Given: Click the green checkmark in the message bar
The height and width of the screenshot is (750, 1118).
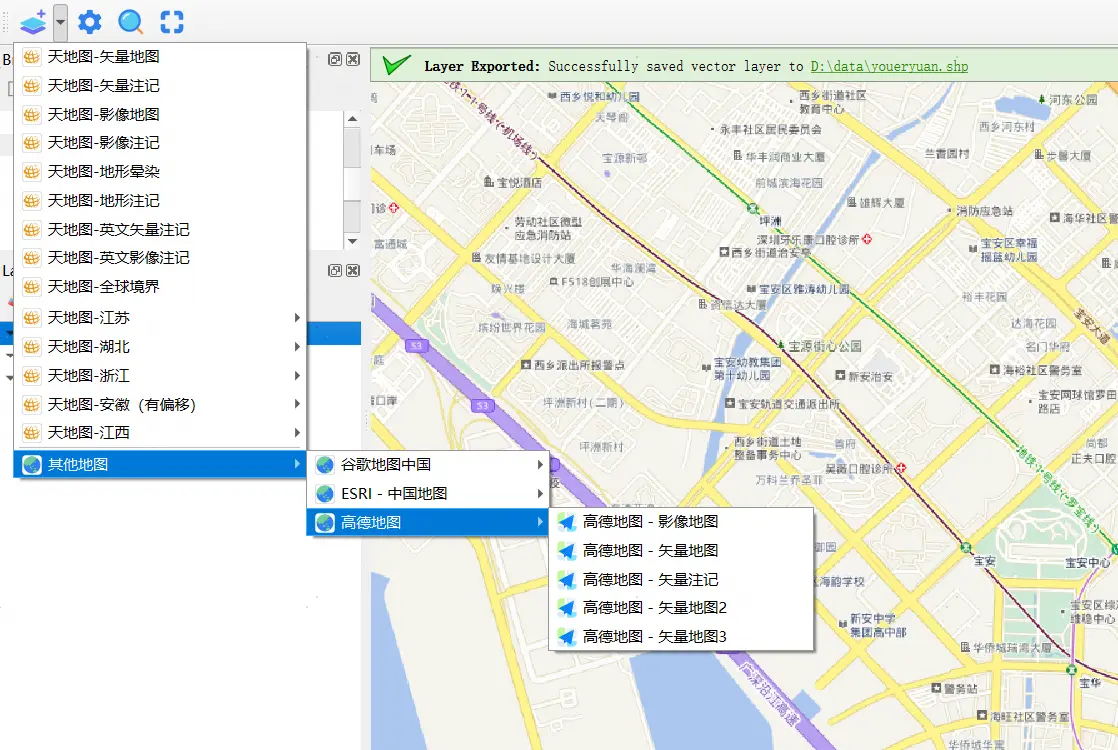Looking at the screenshot, I should coord(396,65).
